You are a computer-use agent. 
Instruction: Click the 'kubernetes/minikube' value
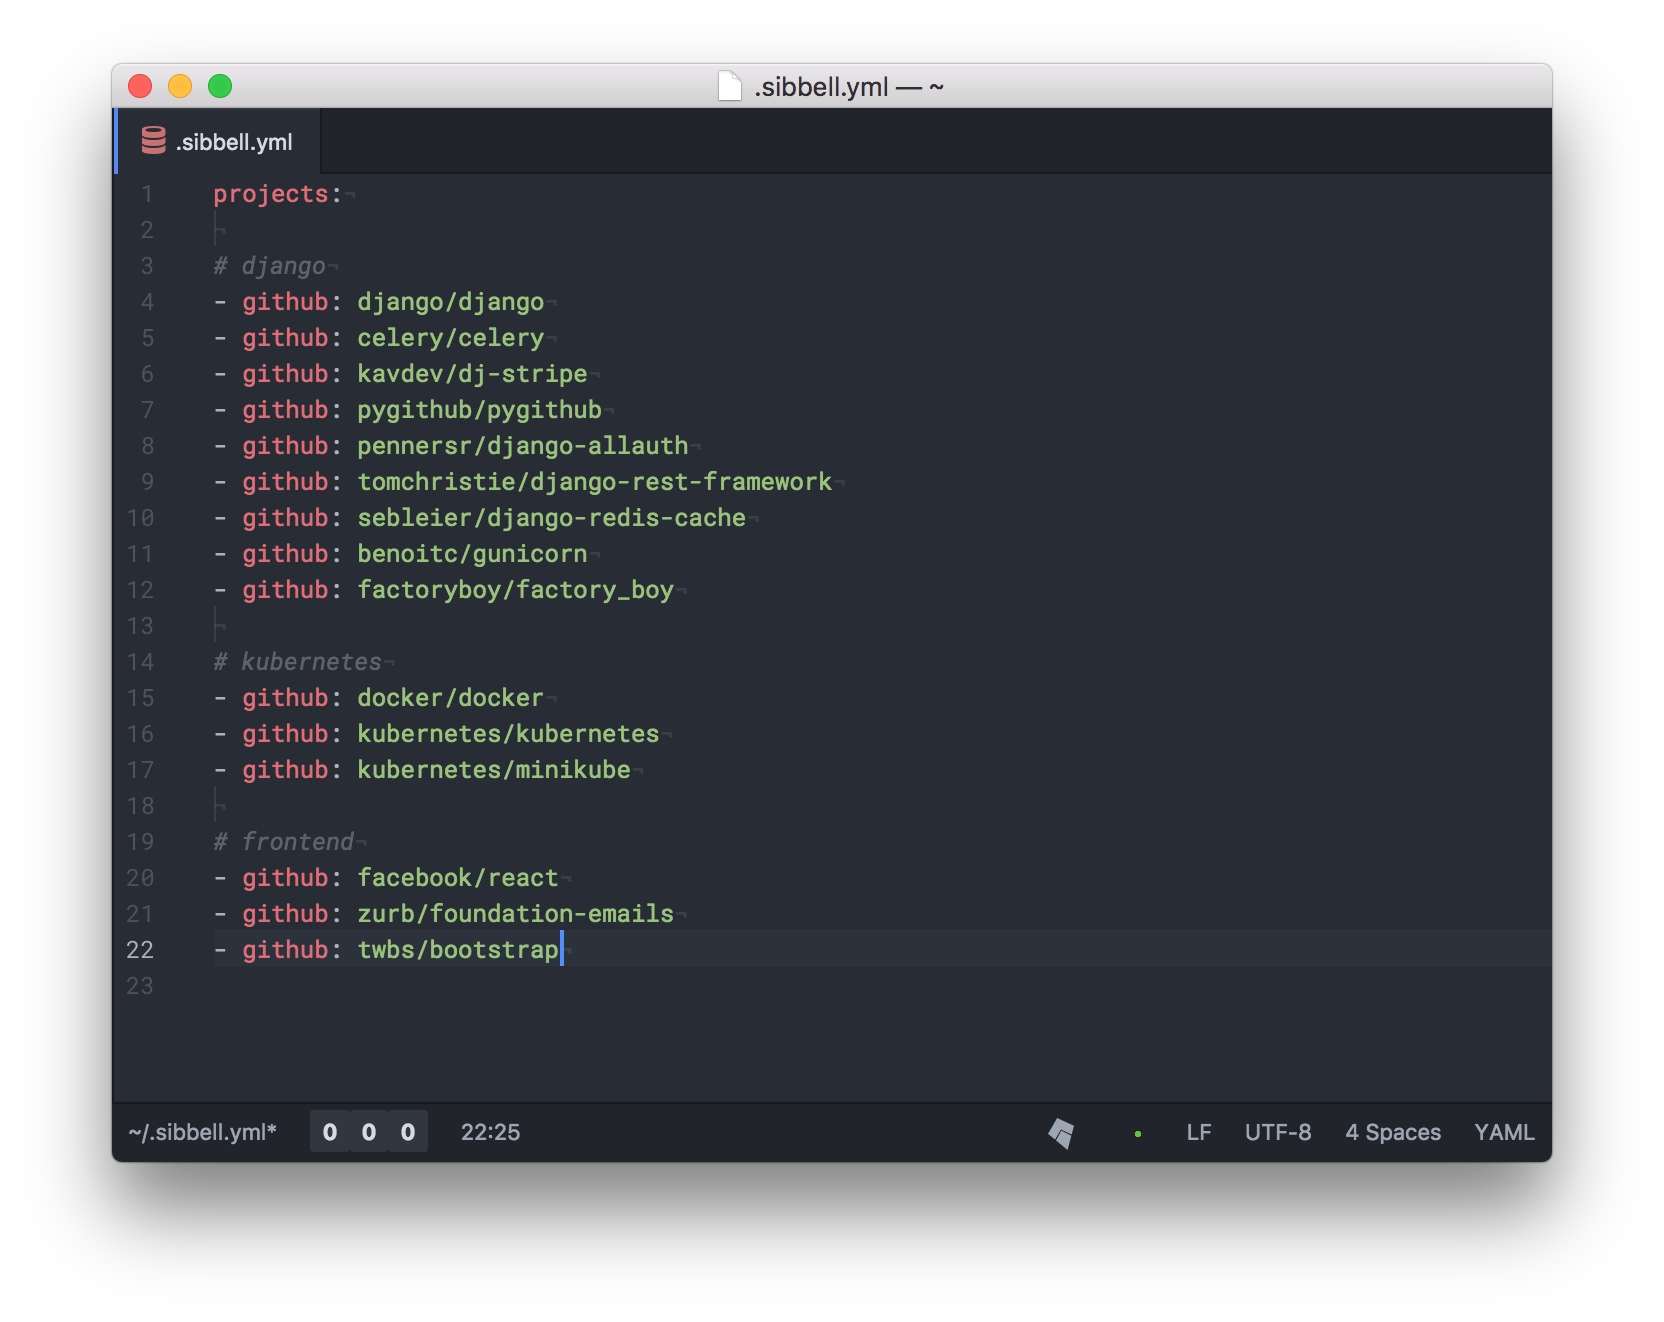click(494, 770)
